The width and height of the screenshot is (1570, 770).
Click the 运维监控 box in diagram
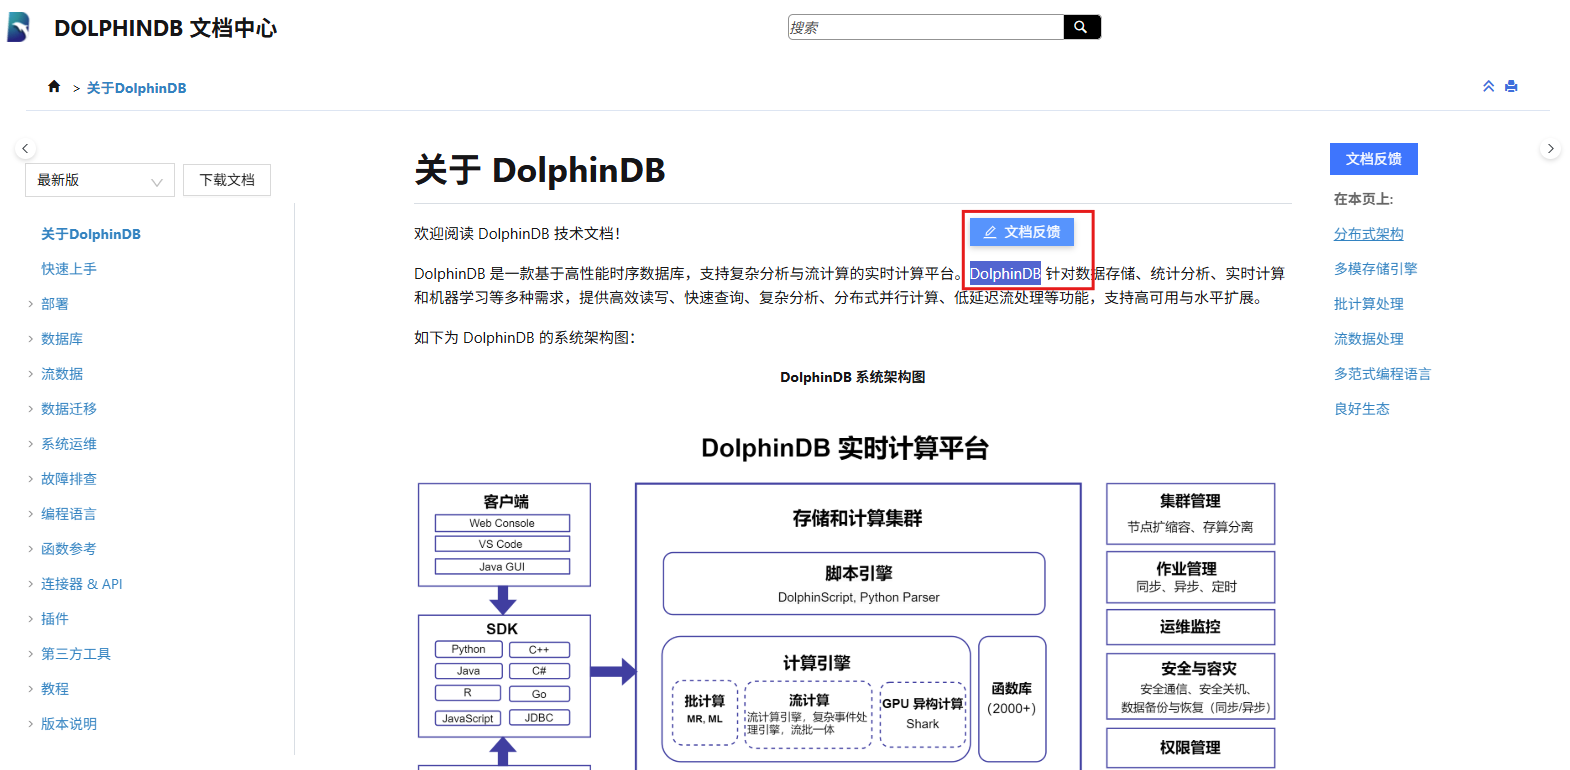pyautogui.click(x=1190, y=627)
